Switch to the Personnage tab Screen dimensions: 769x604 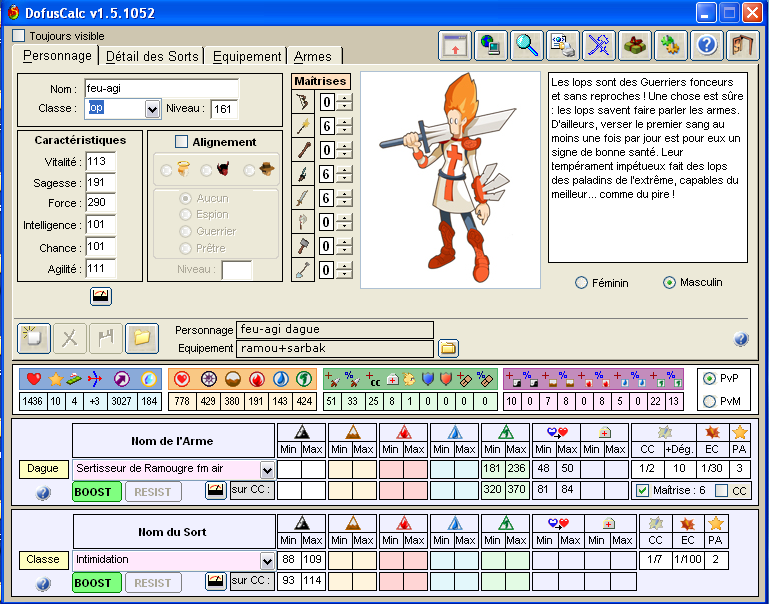tap(57, 56)
